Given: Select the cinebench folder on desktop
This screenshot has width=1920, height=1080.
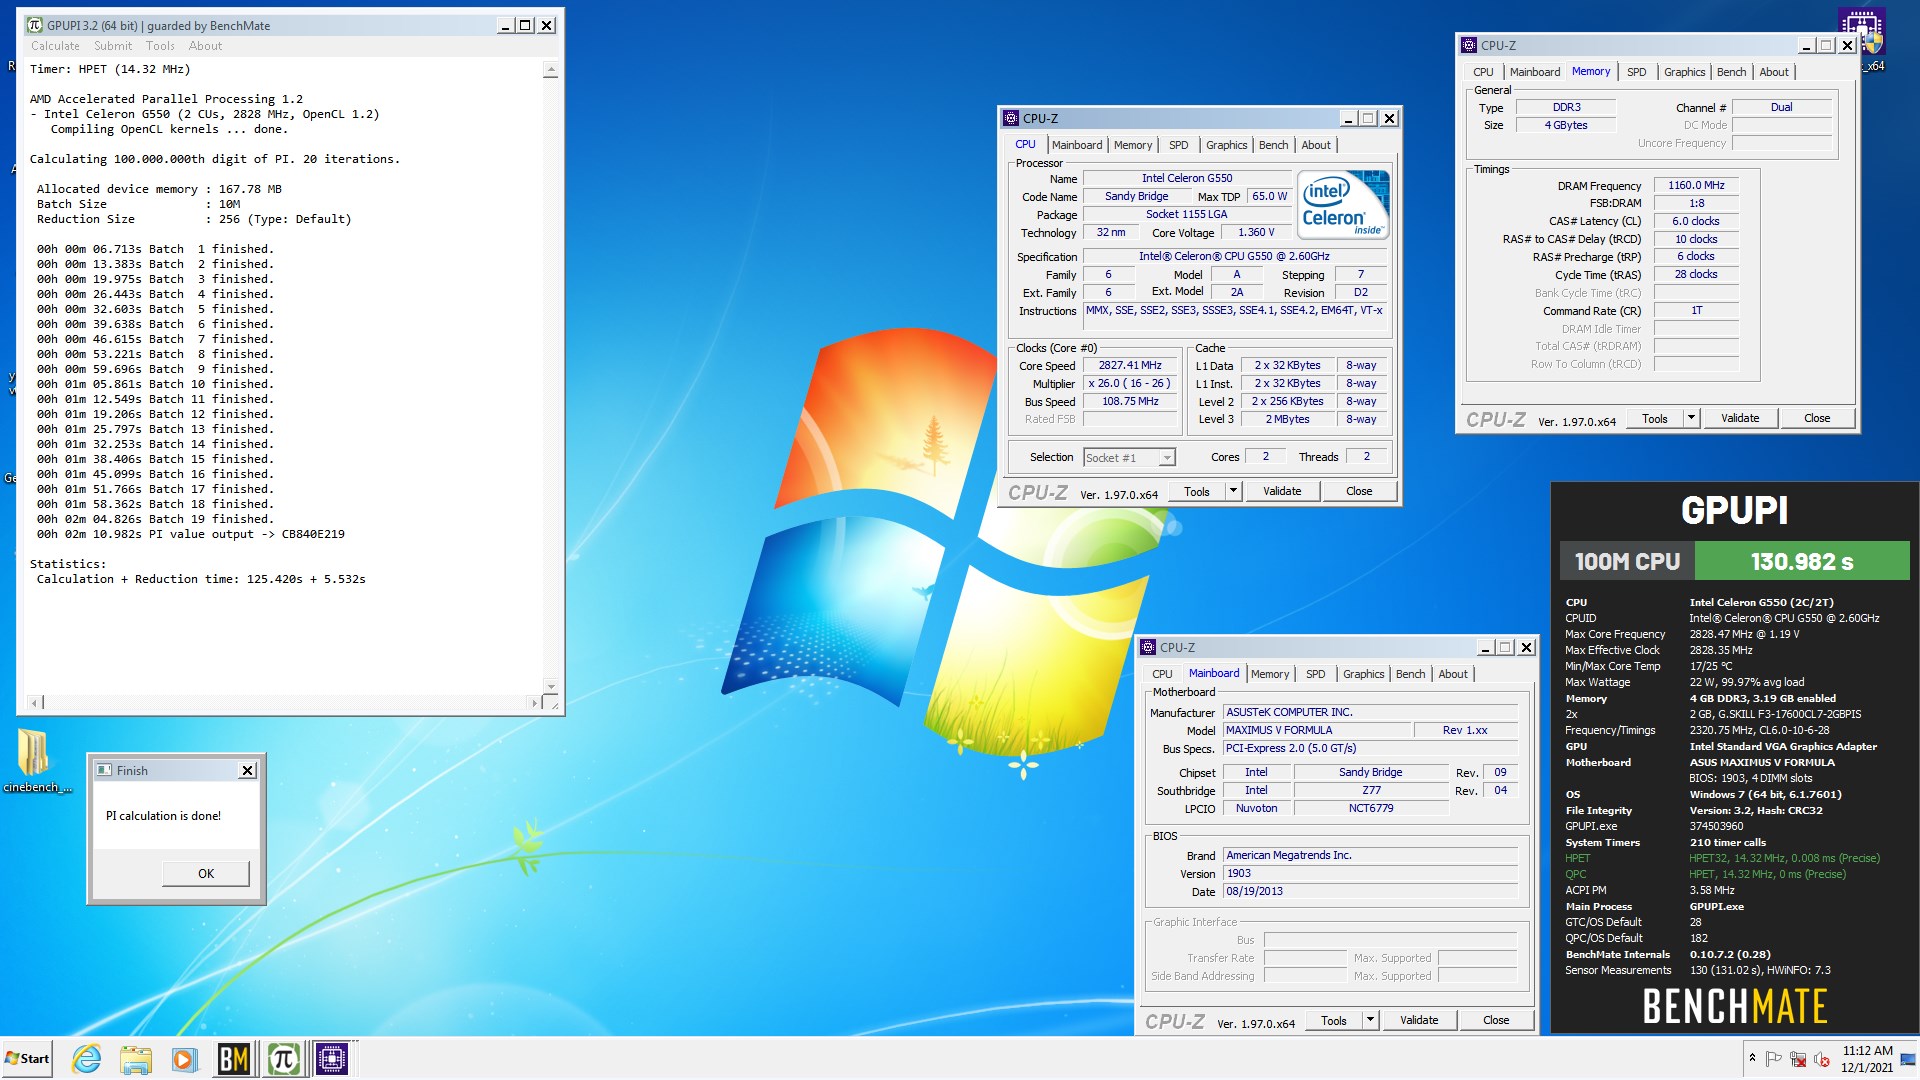Looking at the screenshot, I should [x=36, y=760].
